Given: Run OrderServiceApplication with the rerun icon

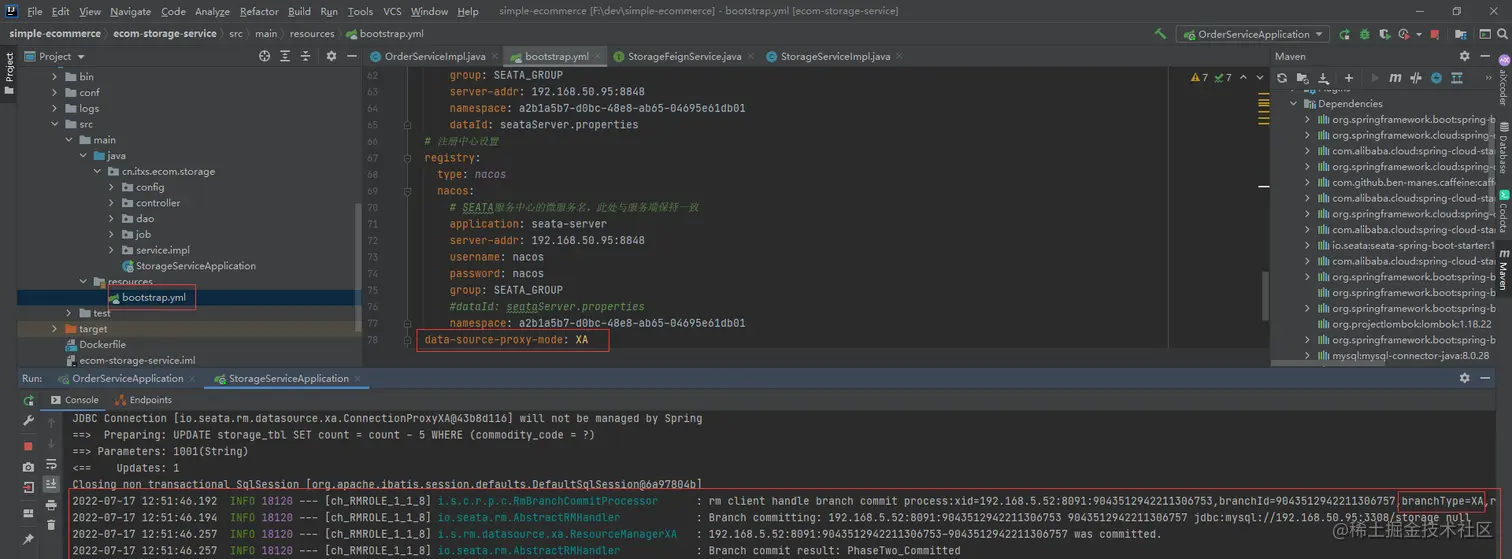Looking at the screenshot, I should coord(1344,34).
